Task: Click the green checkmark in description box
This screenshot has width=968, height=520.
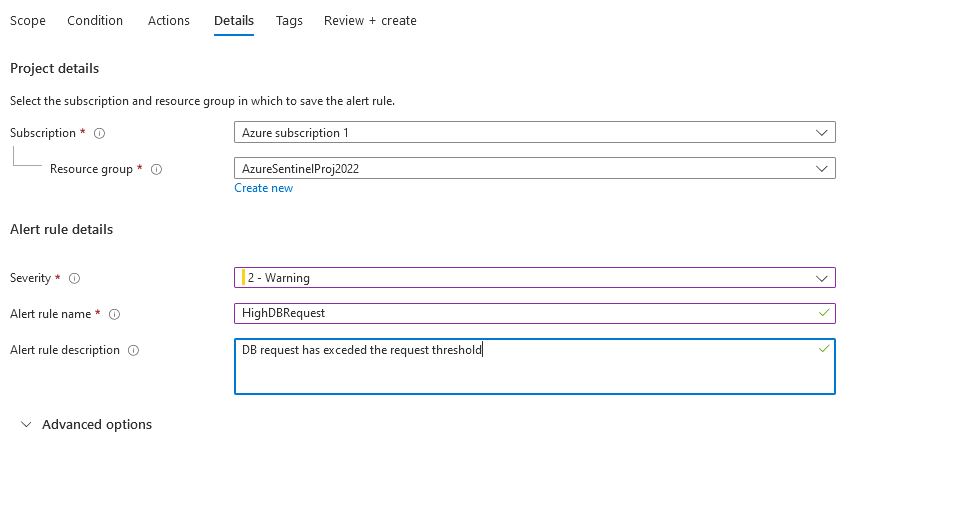Action: [823, 349]
